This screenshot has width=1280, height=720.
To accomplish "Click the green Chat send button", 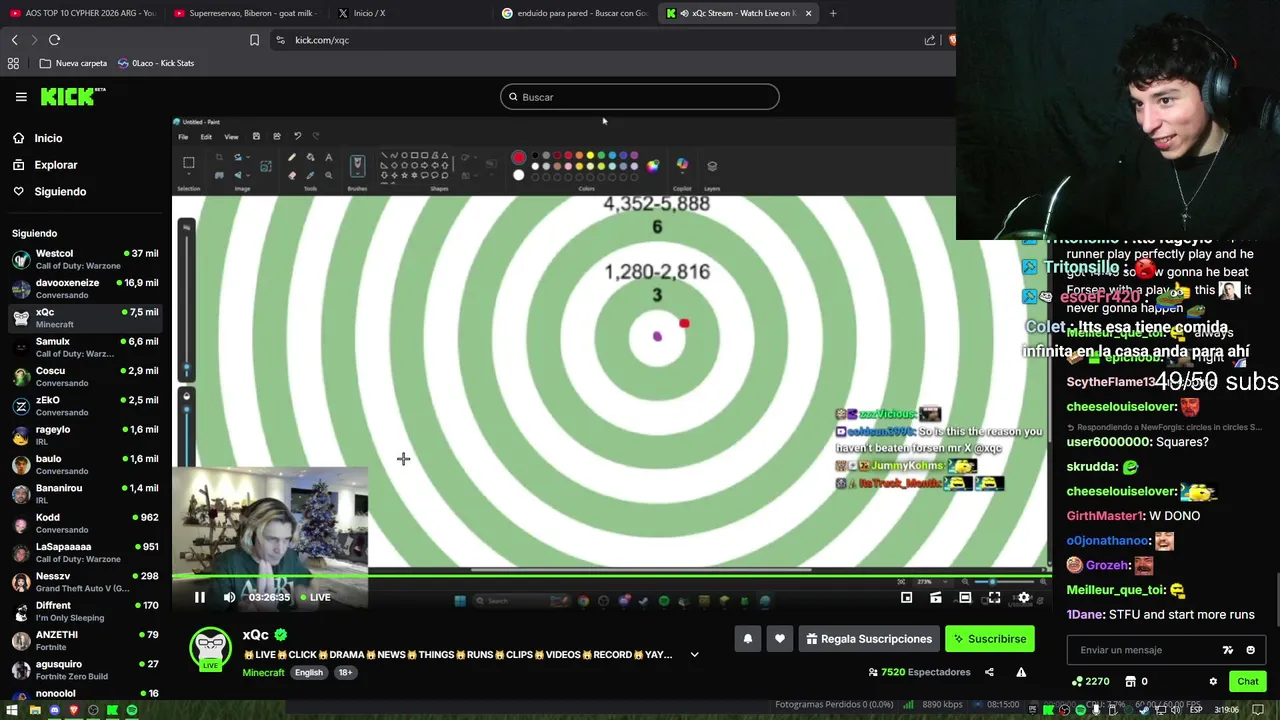I will (x=1247, y=682).
